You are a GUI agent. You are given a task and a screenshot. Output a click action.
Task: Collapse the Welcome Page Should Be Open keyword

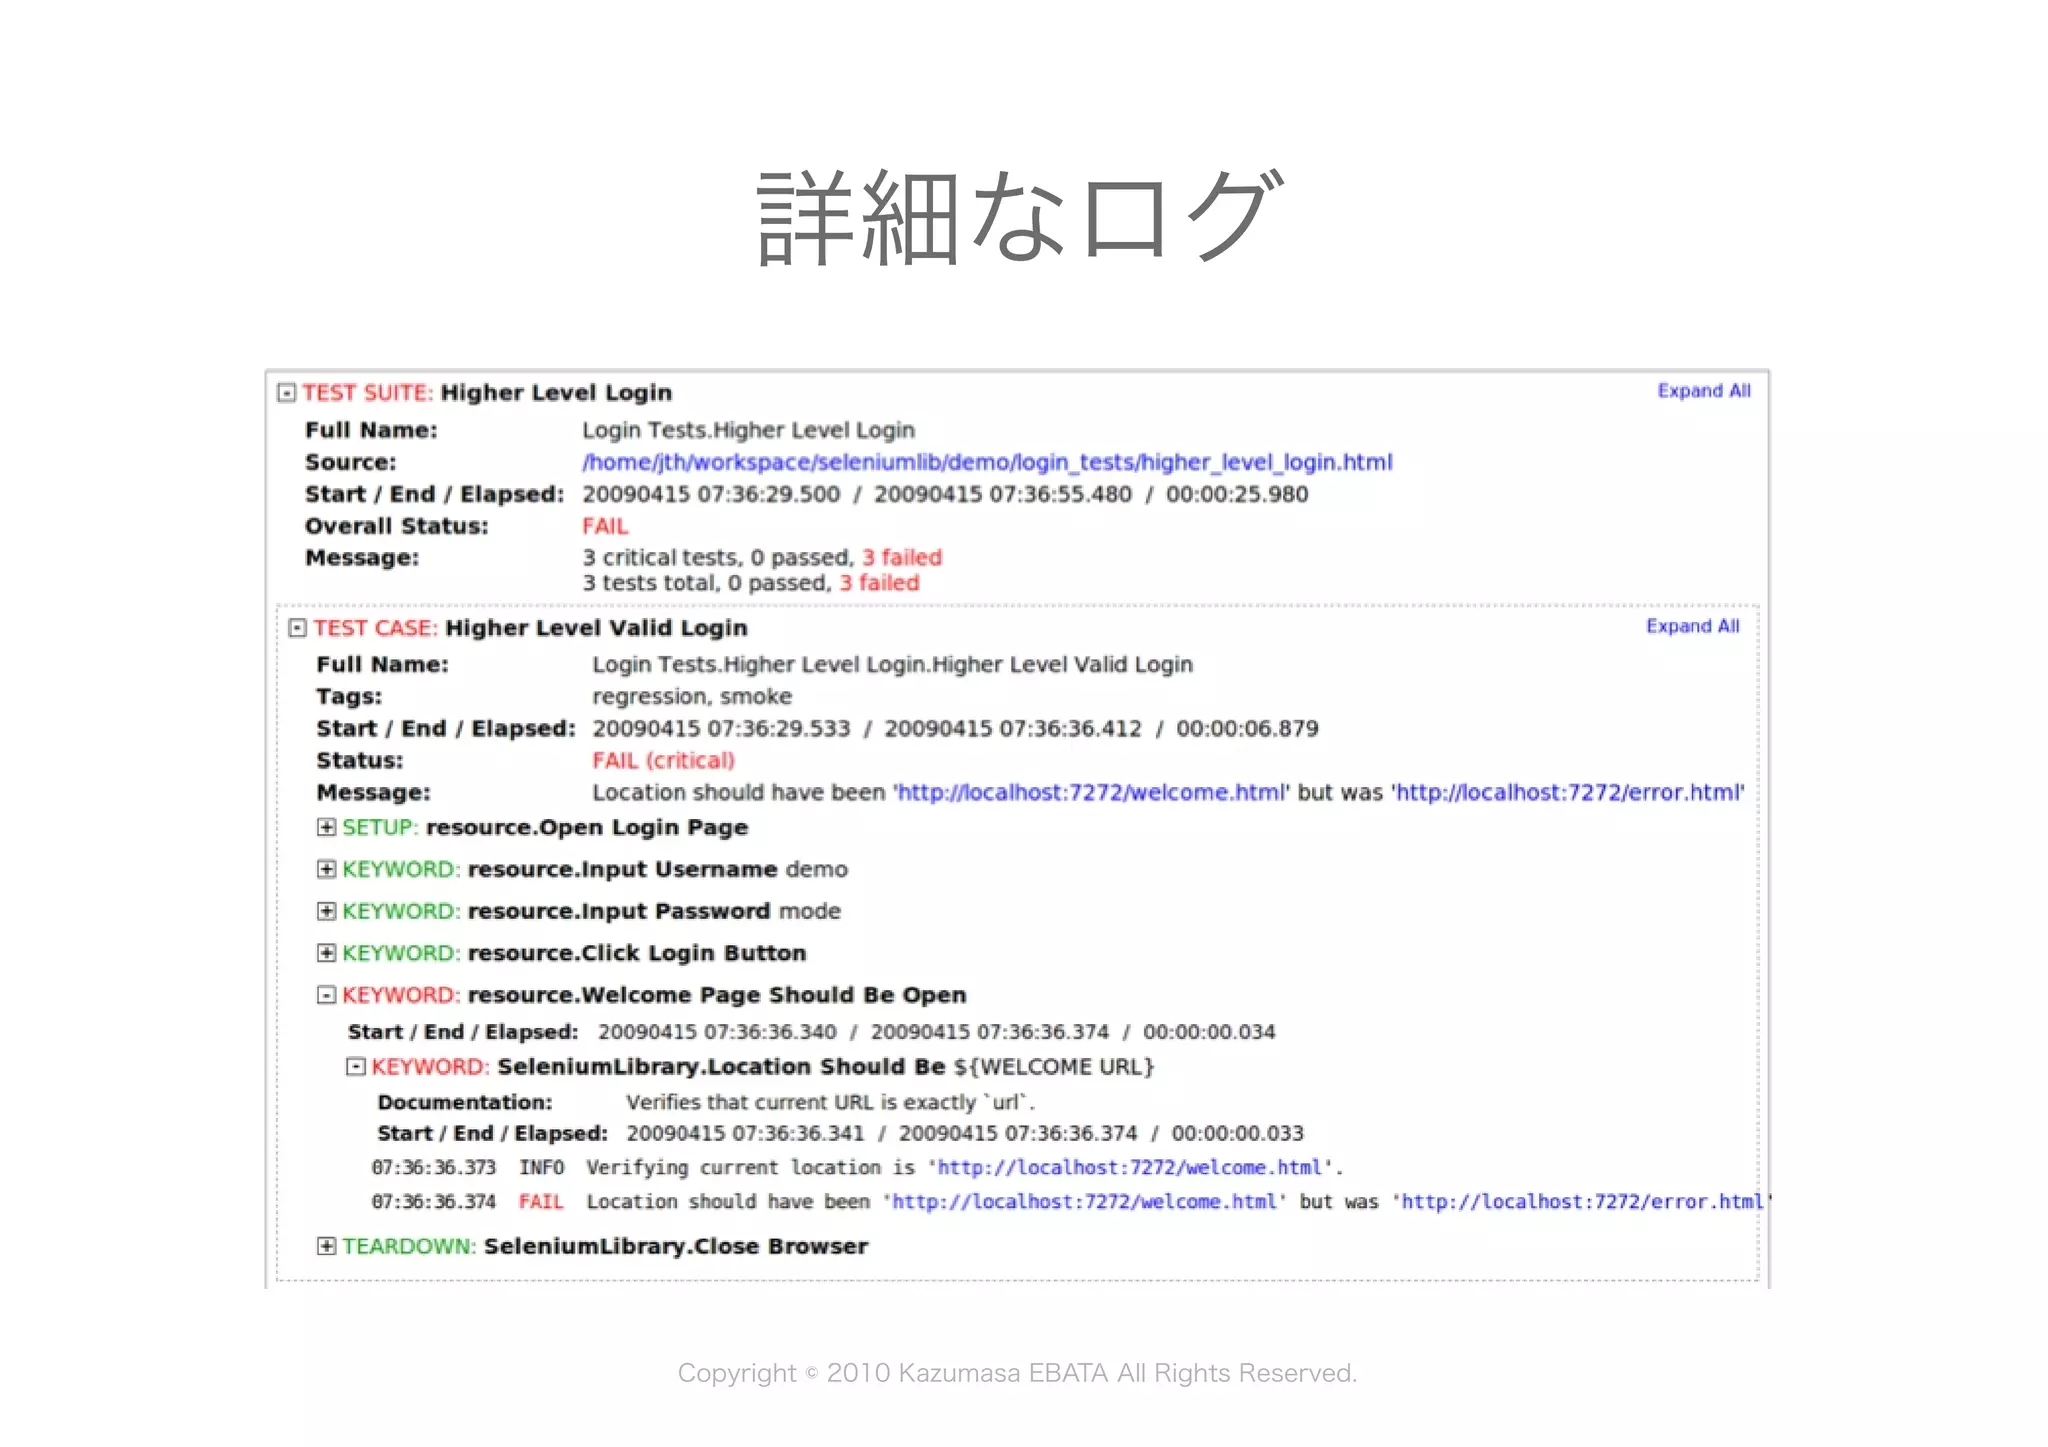(x=326, y=995)
